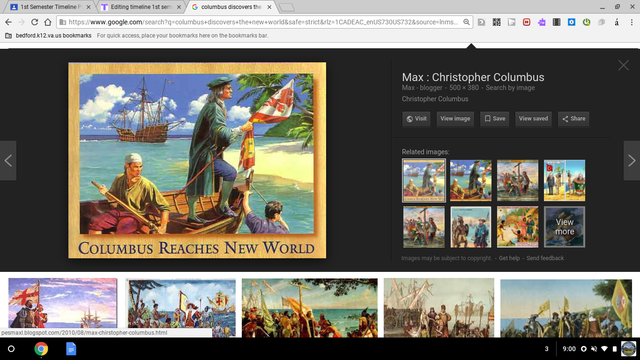640x360 pixels.
Task: Select second related image in top row
Action: point(471,180)
